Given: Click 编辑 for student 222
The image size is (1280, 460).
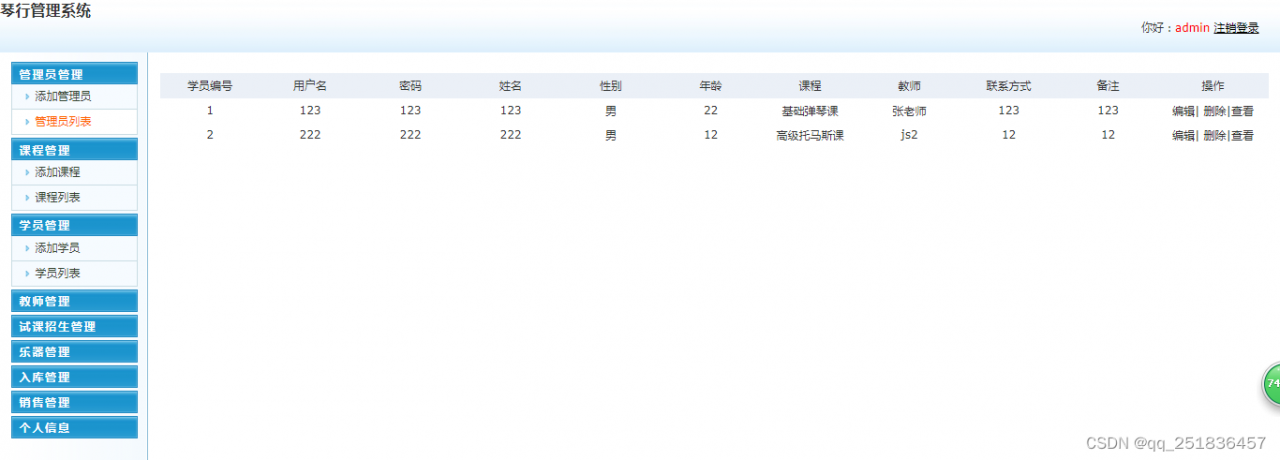Looking at the screenshot, I should click(1183, 136).
